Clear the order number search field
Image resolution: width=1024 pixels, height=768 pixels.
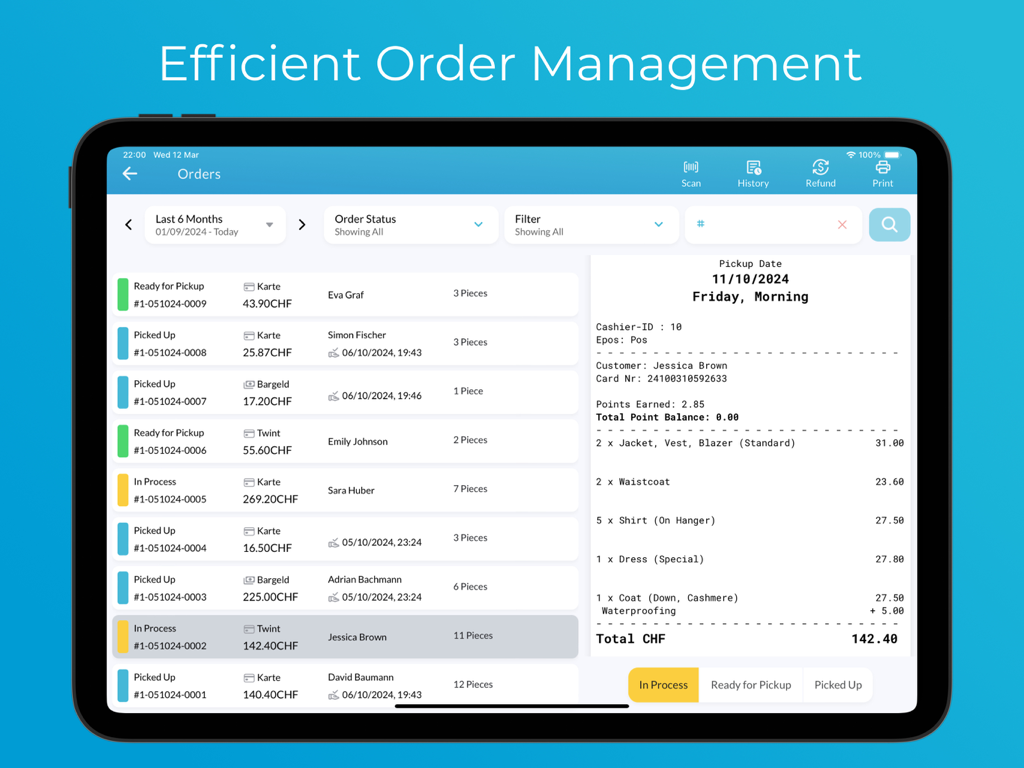[x=842, y=225]
